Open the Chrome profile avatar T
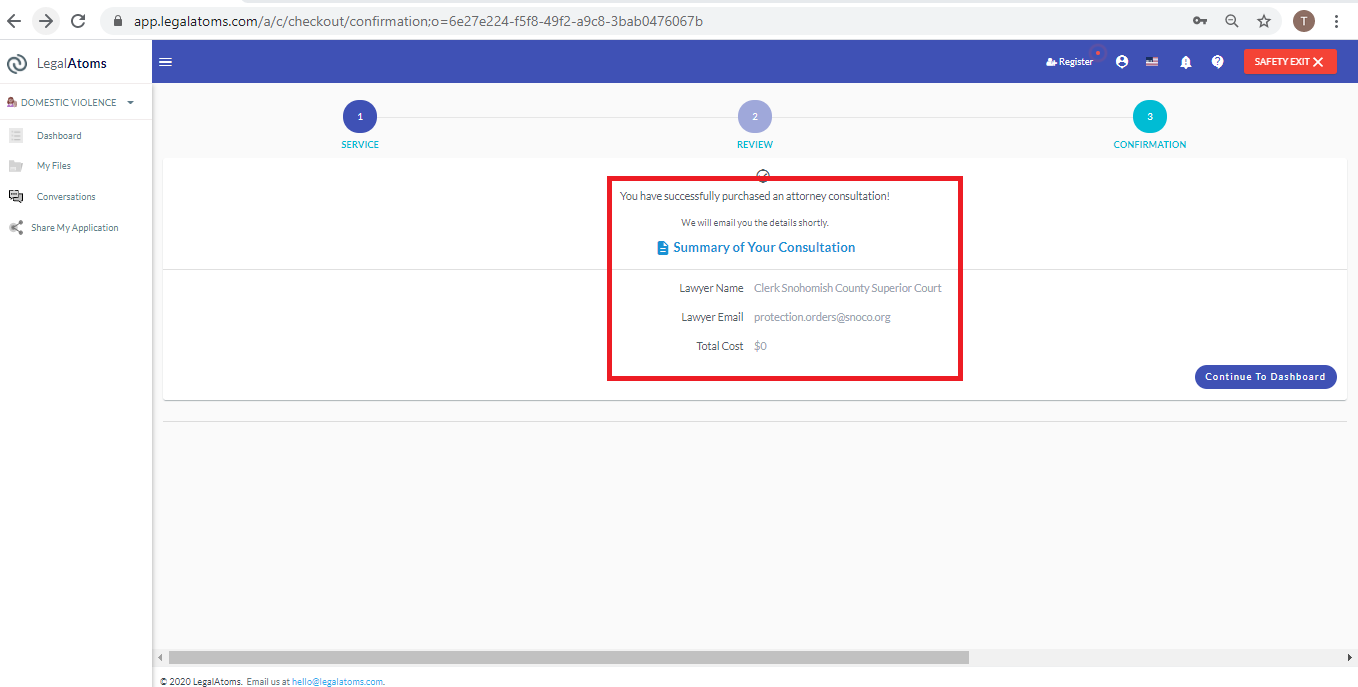Viewport: 1358px width, 687px height. tap(1304, 21)
